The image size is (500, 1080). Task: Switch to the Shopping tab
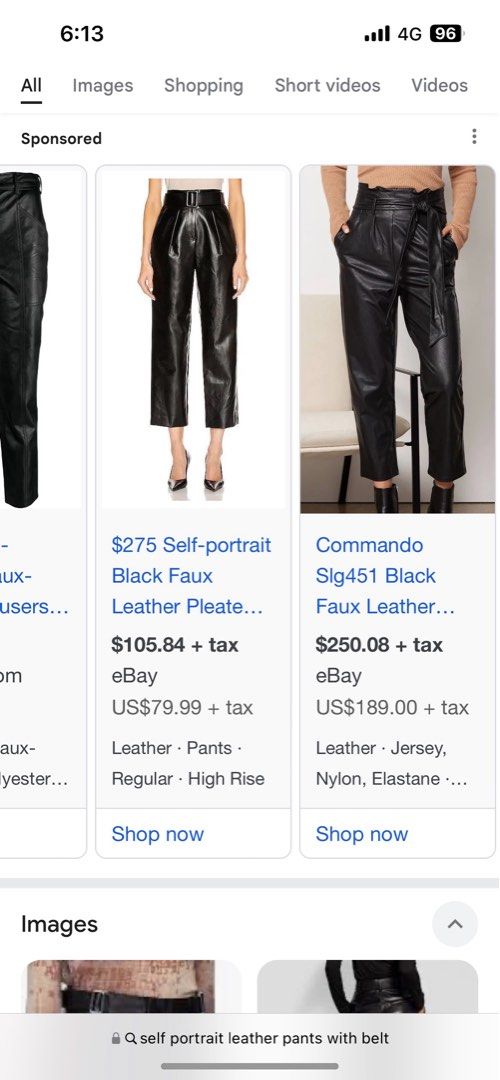(203, 85)
